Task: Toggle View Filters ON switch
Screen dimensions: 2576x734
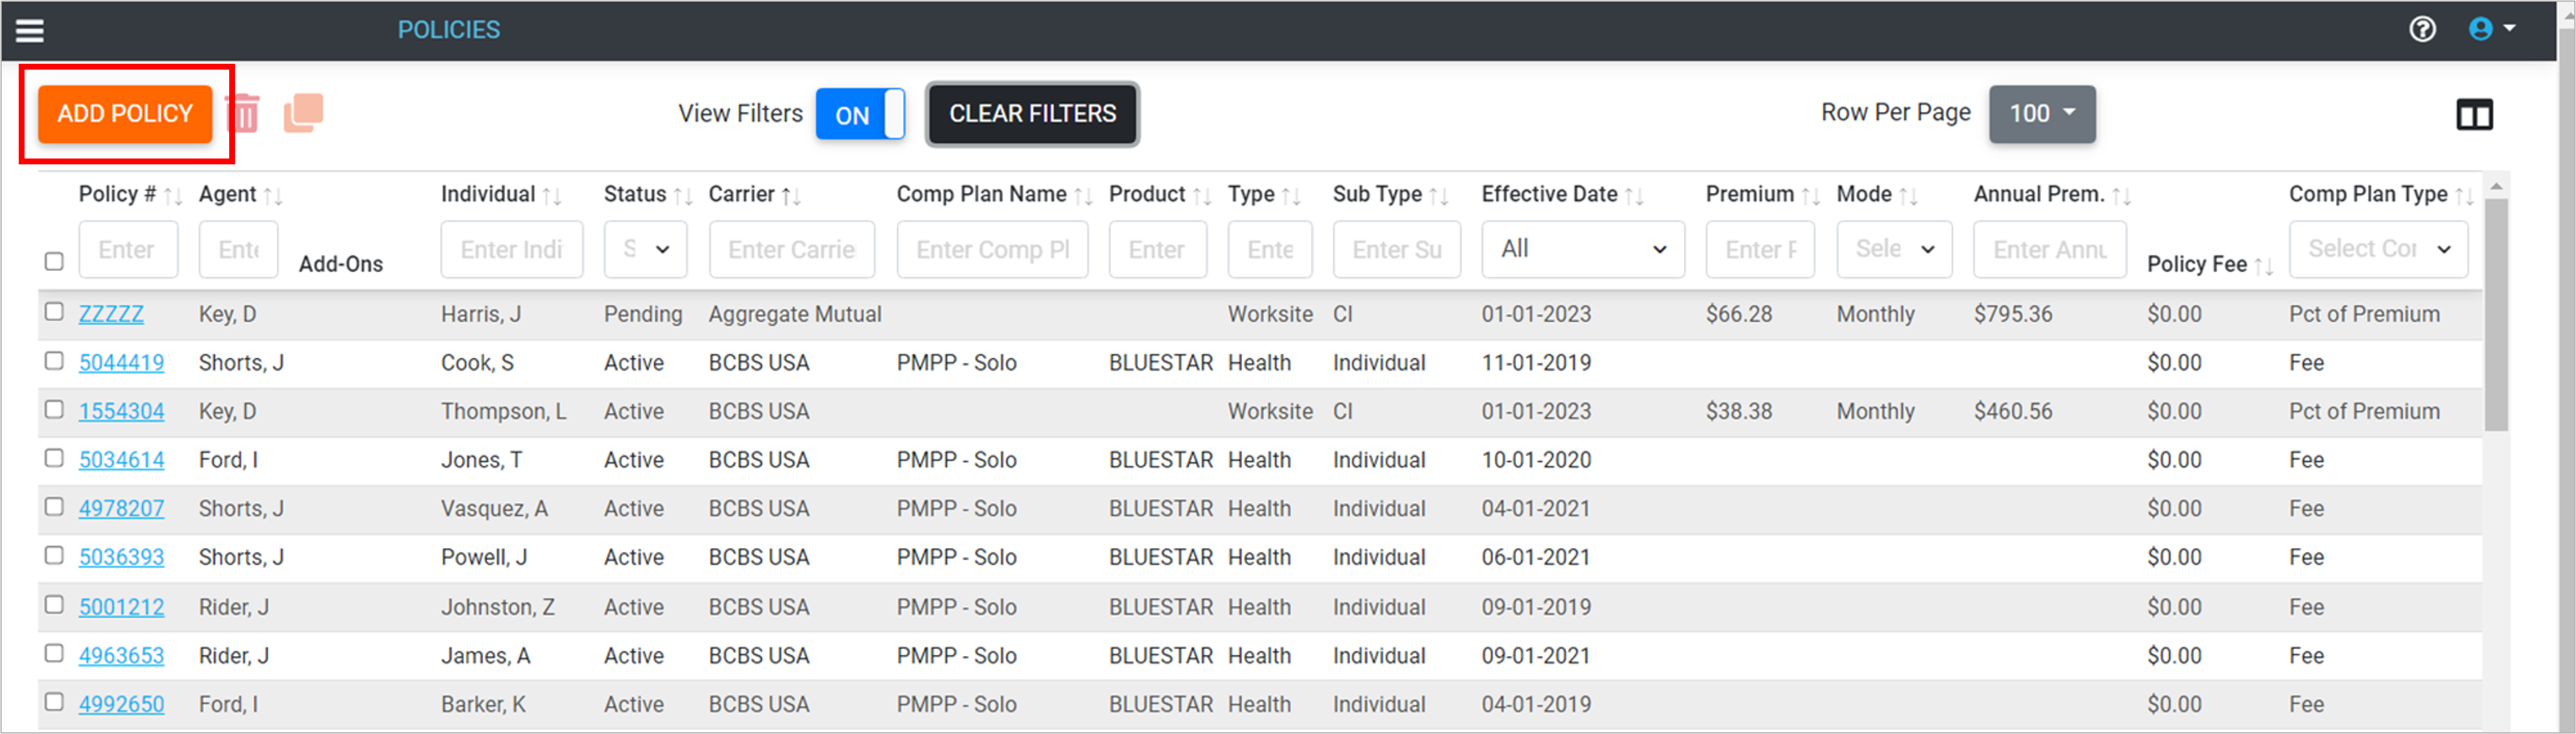Action: 860,114
